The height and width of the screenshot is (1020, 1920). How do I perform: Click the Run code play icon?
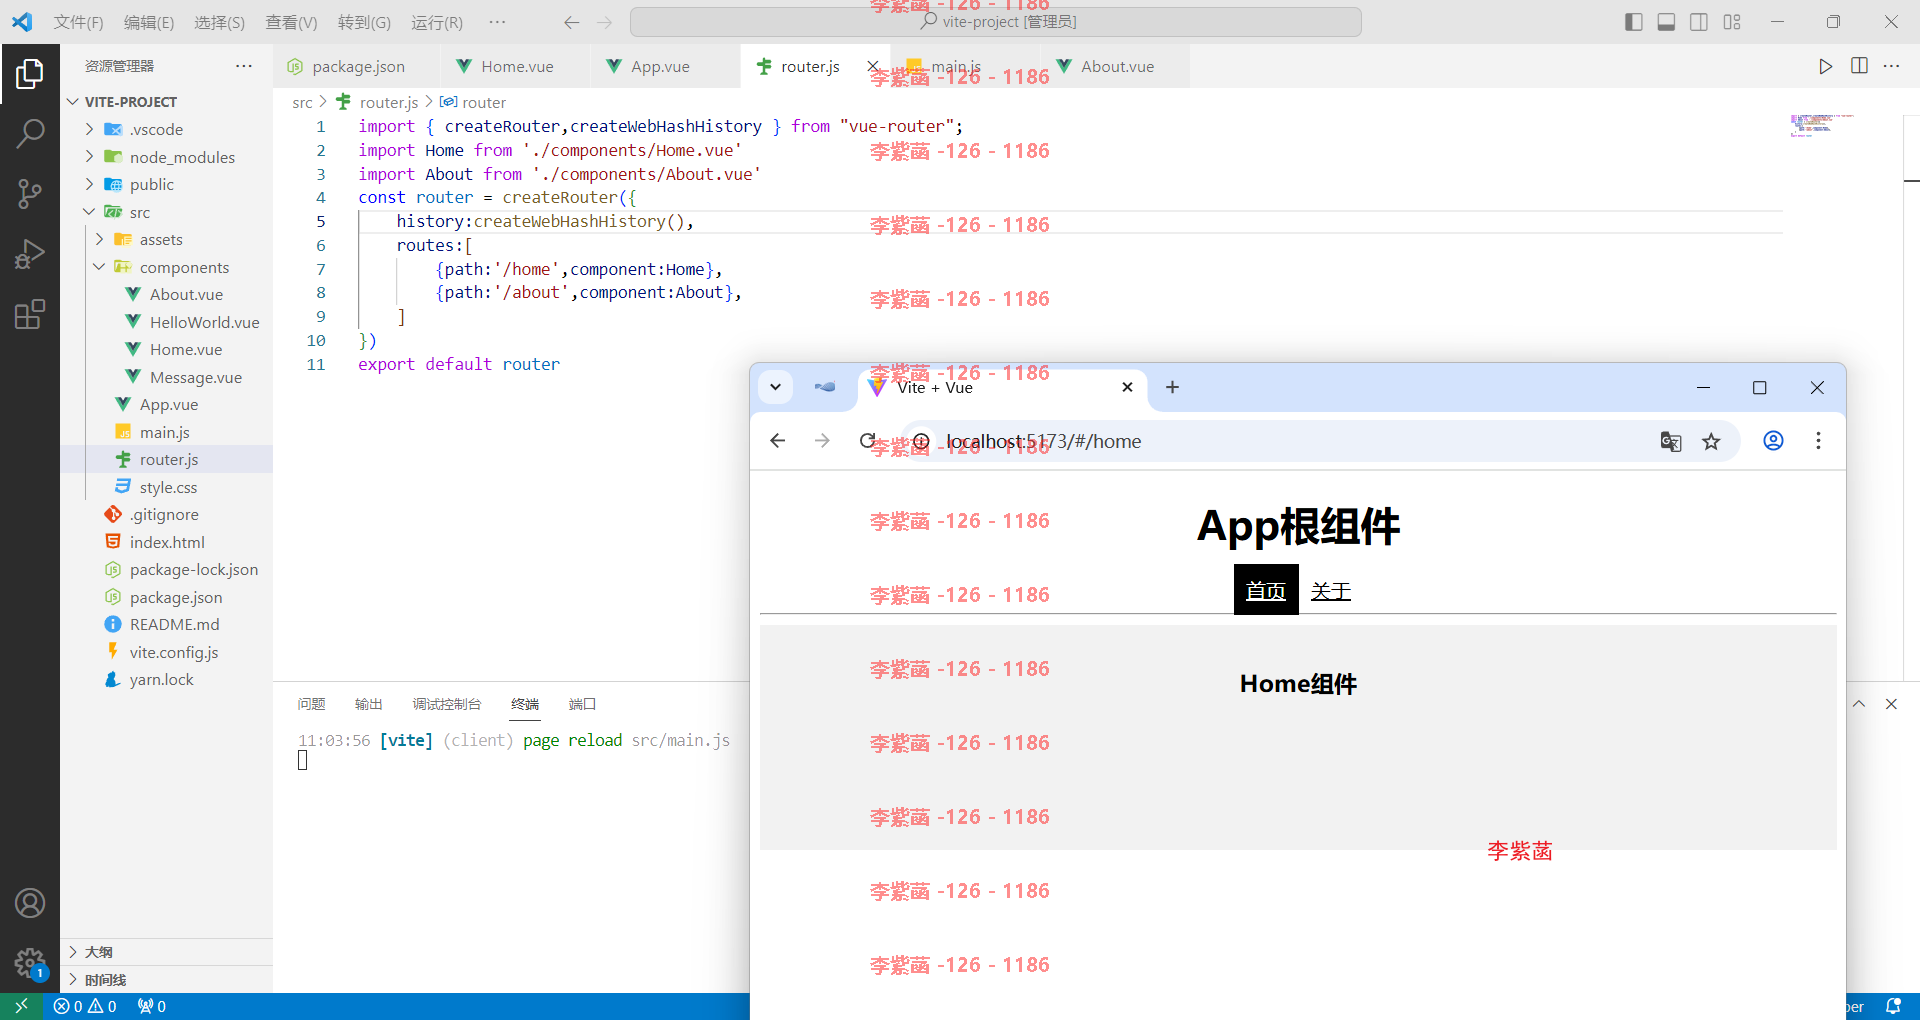1826,66
